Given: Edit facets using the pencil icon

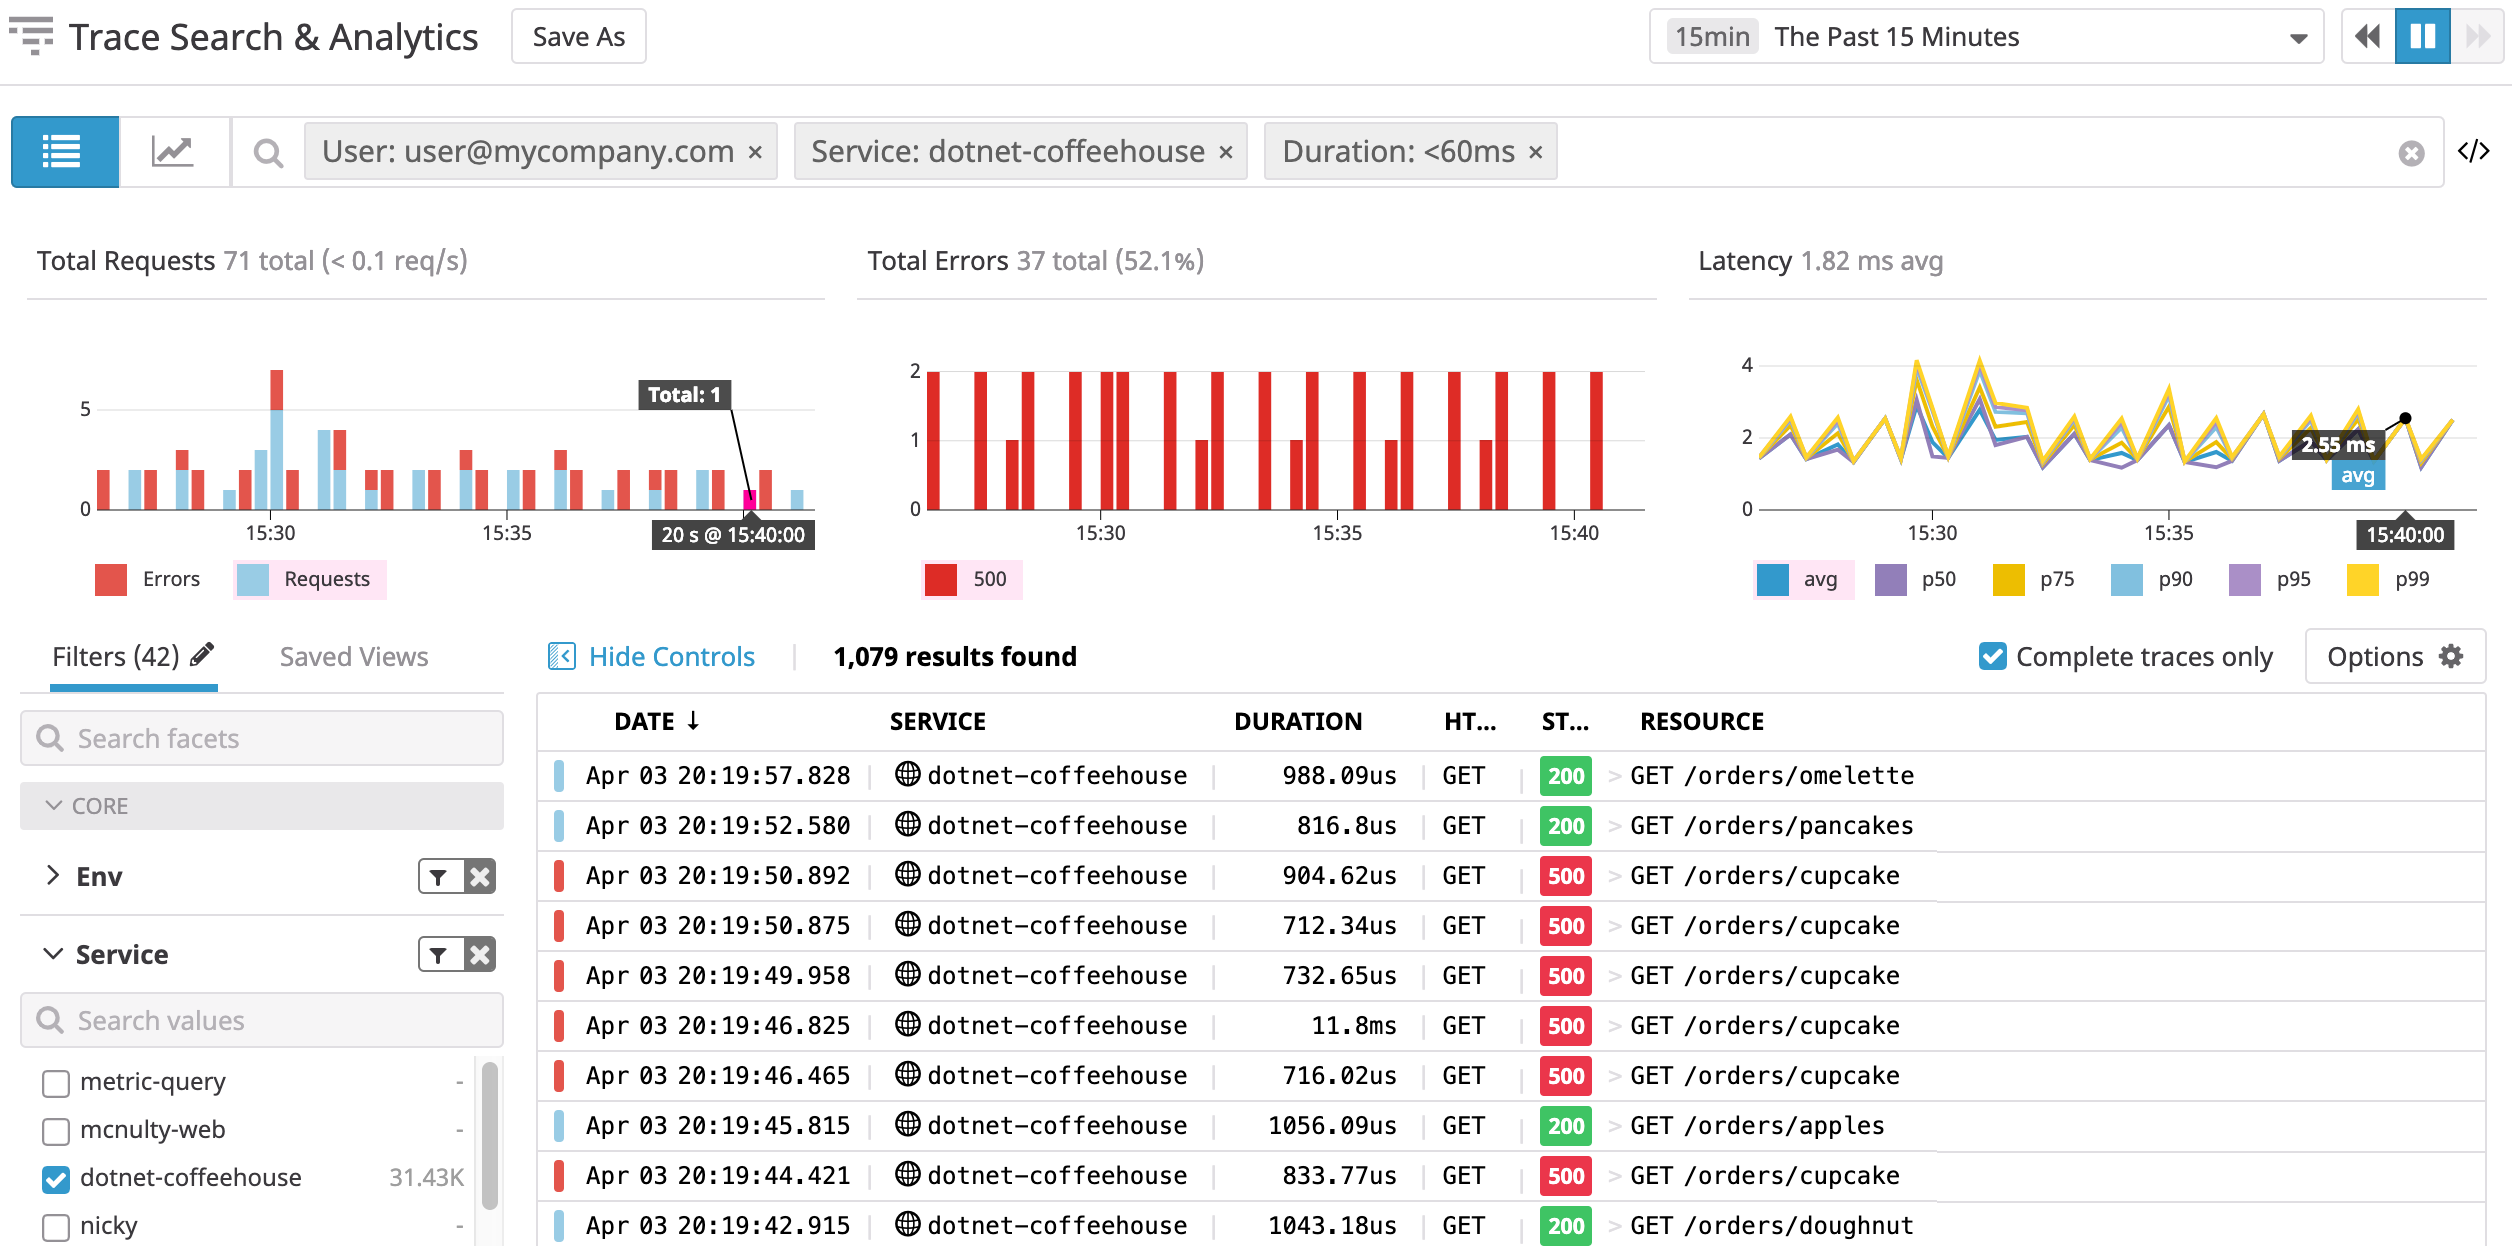Looking at the screenshot, I should pyautogui.click(x=203, y=653).
